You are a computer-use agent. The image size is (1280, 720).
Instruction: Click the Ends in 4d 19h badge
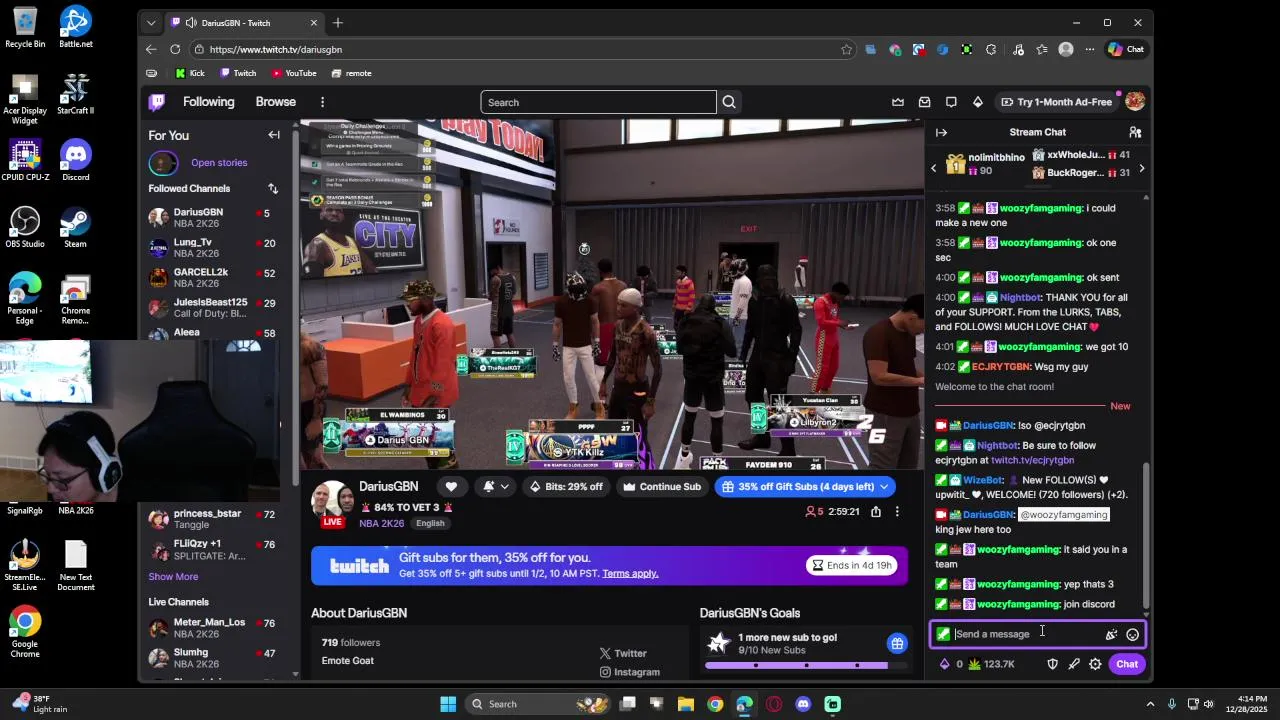(852, 566)
